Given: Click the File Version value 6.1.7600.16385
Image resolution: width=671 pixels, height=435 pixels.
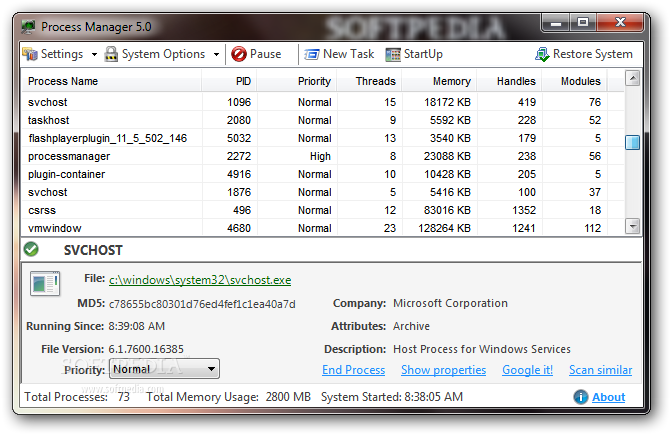Looking at the screenshot, I should click(146, 349).
